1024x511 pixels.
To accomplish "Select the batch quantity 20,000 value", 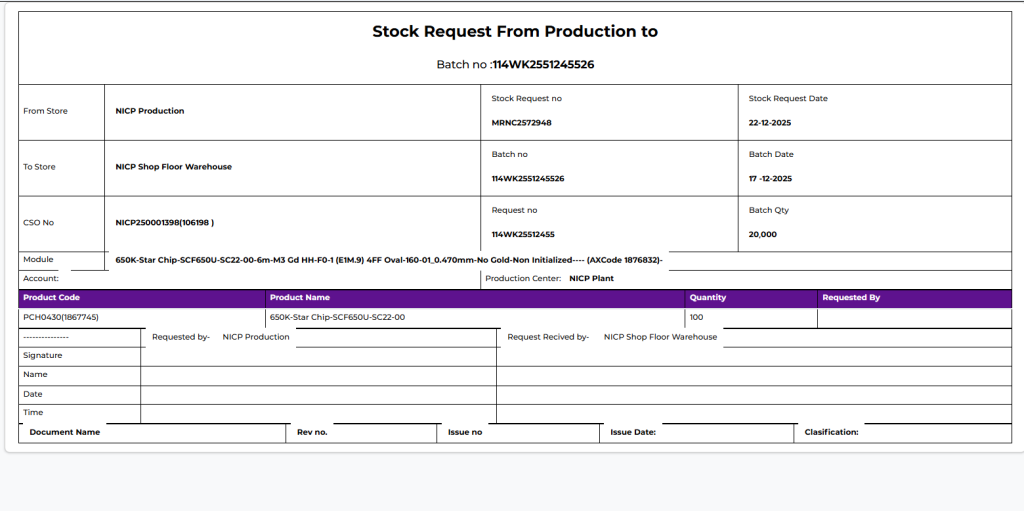I will 762,234.
